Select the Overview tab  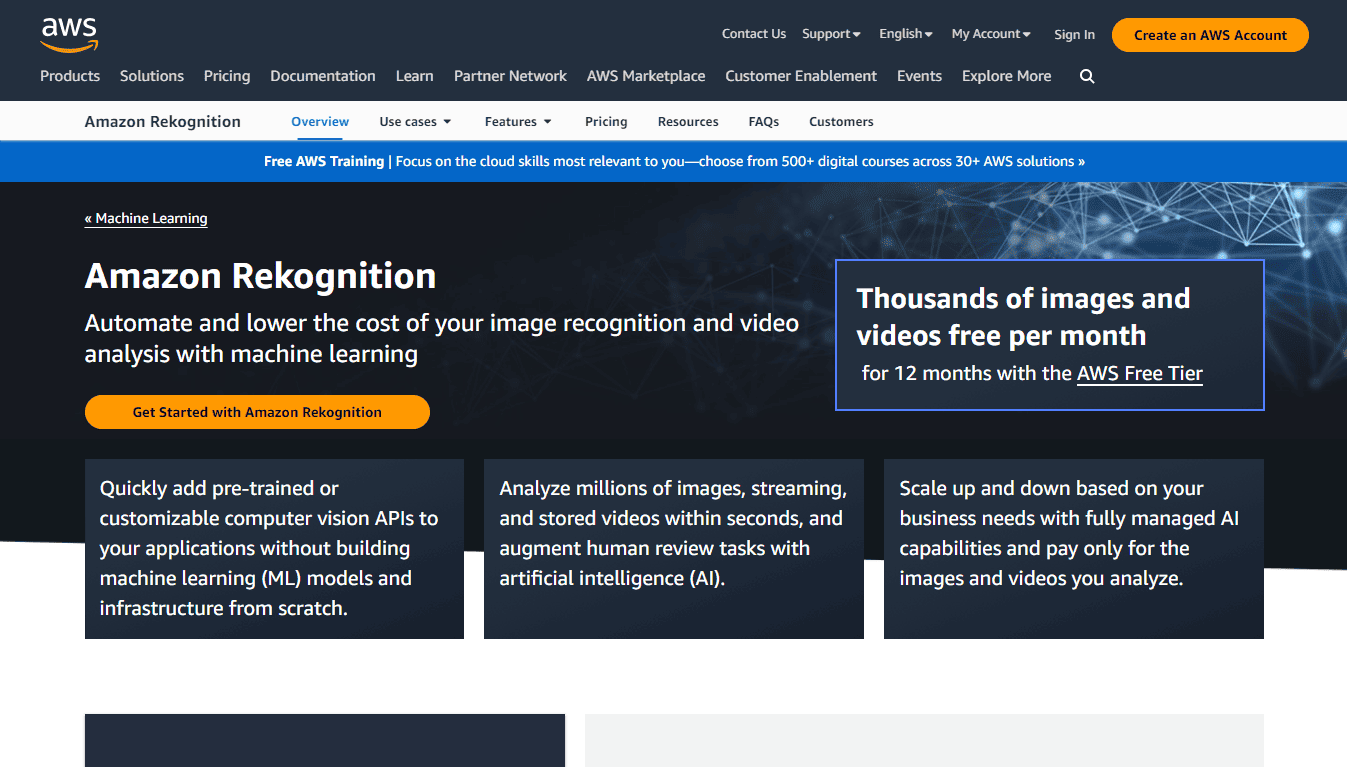tap(319, 121)
